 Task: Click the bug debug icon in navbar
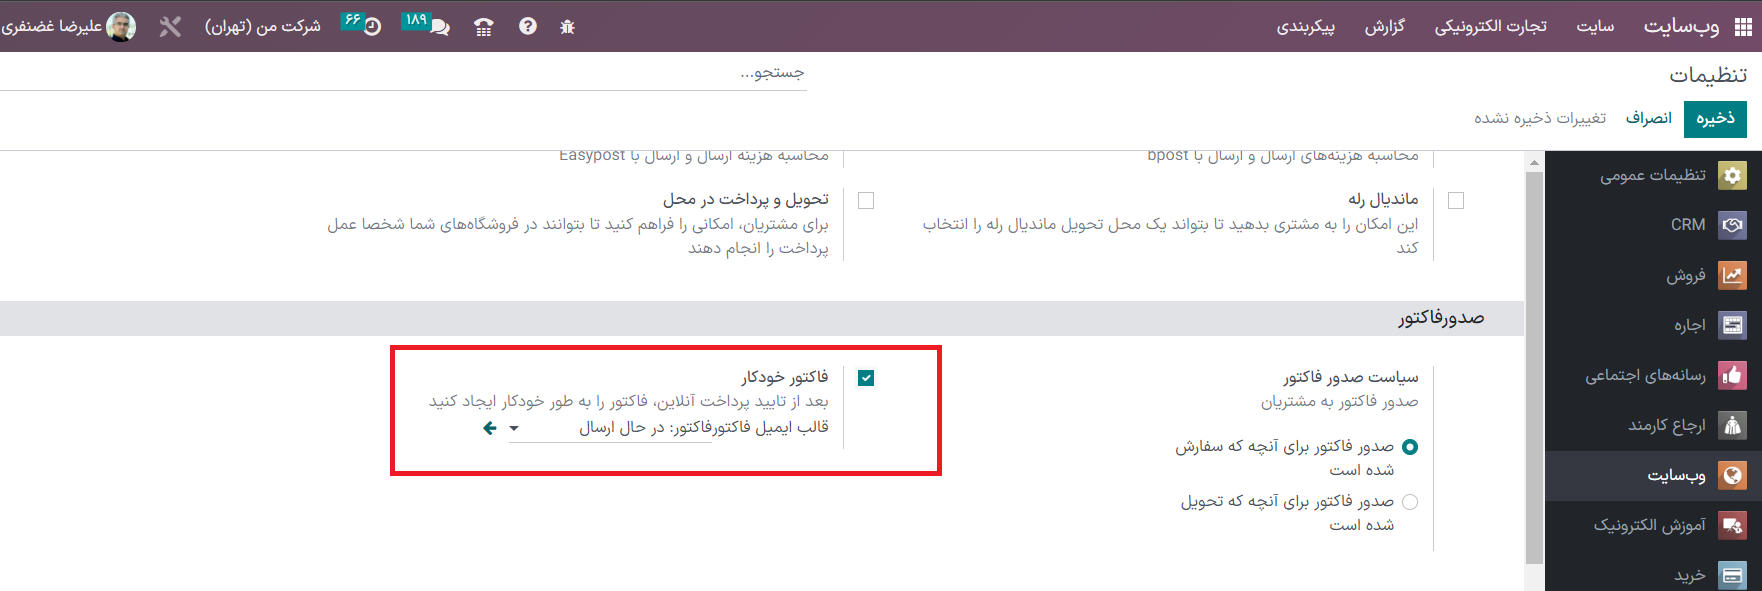point(567,27)
